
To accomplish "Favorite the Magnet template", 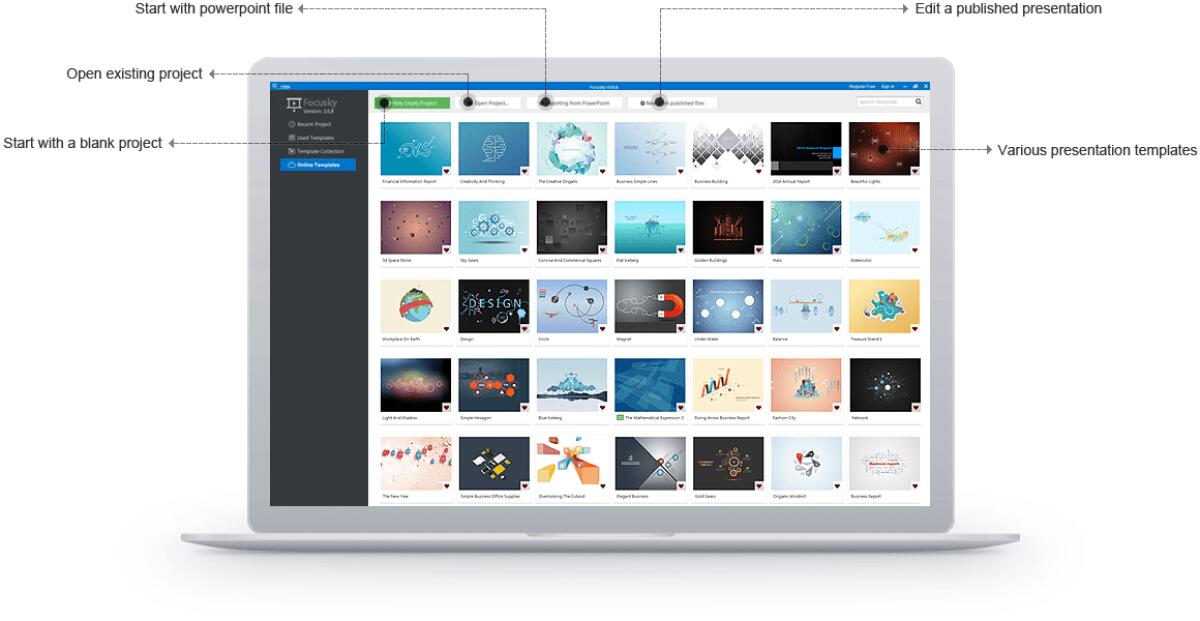I will (x=679, y=330).
